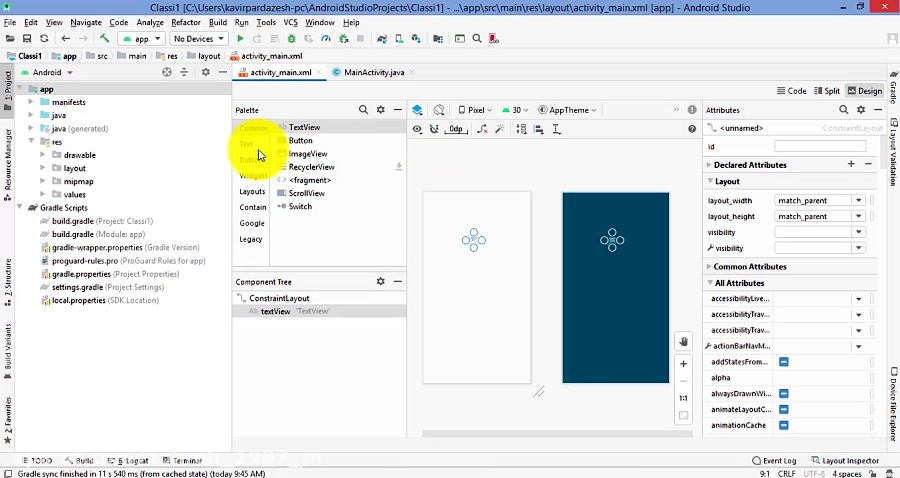Screen dimensions: 900x478
Task: Search within the Palette panel
Action: [363, 110]
